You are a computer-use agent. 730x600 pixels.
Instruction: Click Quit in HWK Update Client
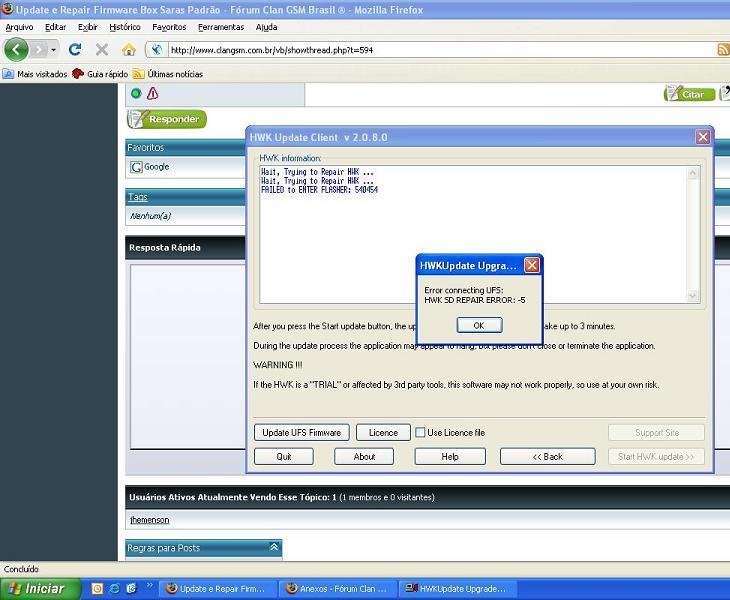point(284,457)
